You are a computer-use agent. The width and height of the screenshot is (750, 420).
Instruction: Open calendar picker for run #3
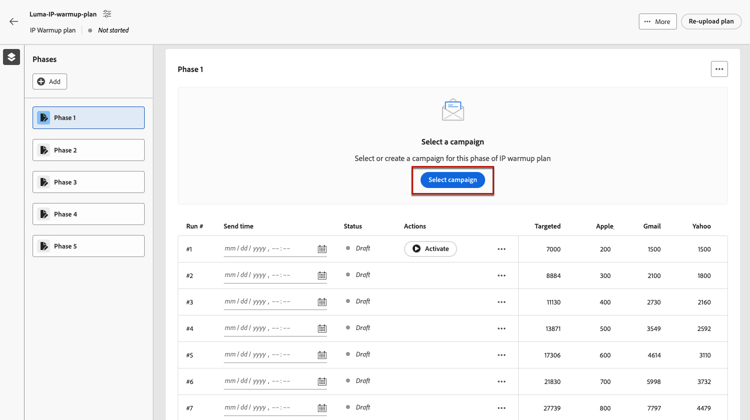[x=322, y=302]
